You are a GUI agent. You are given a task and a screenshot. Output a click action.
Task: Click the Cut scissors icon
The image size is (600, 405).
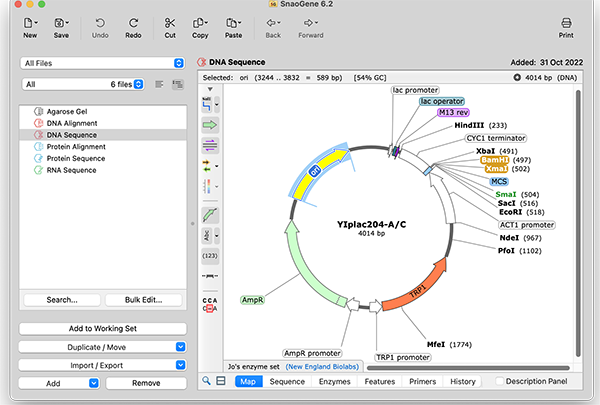[170, 22]
